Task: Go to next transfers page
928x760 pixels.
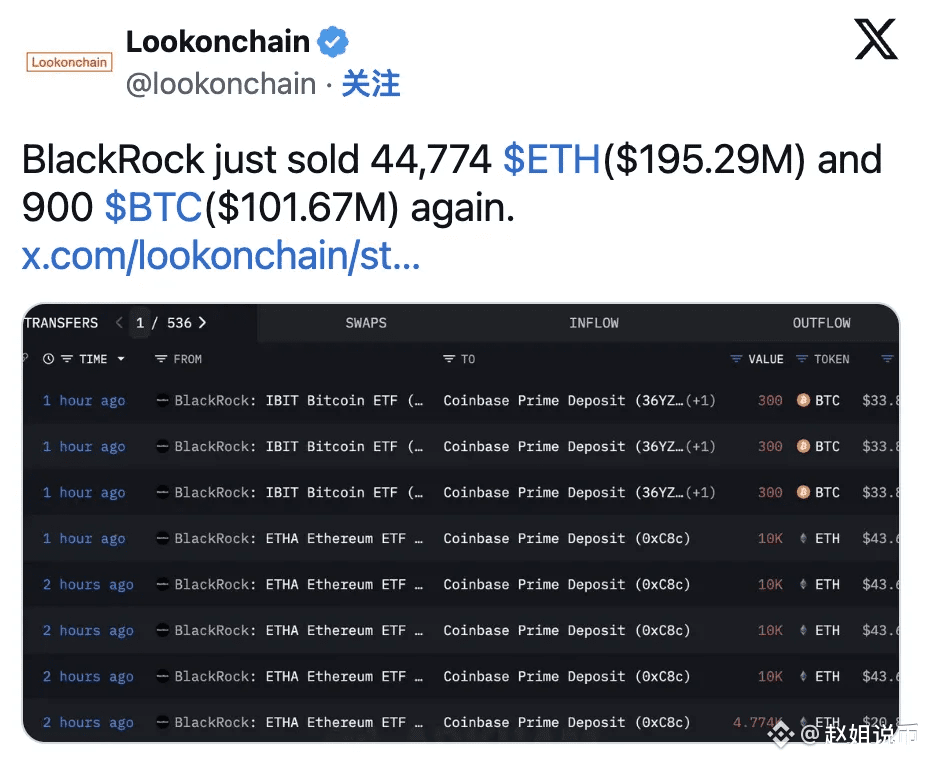Action: tap(202, 323)
